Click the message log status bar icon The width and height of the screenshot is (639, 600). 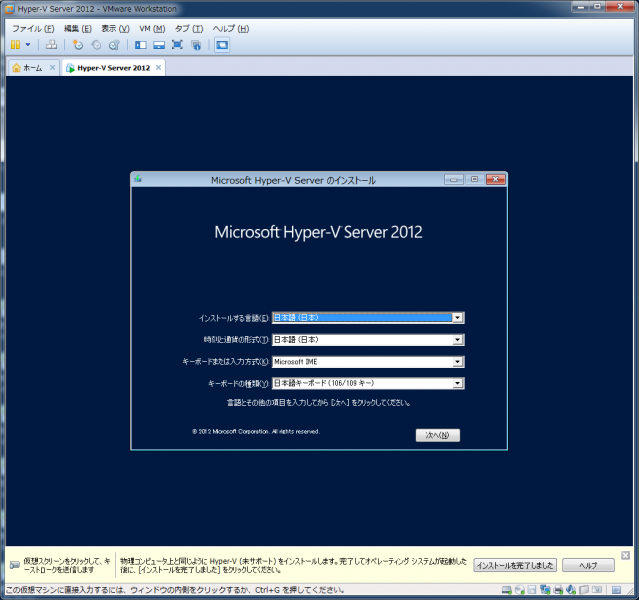(617, 589)
